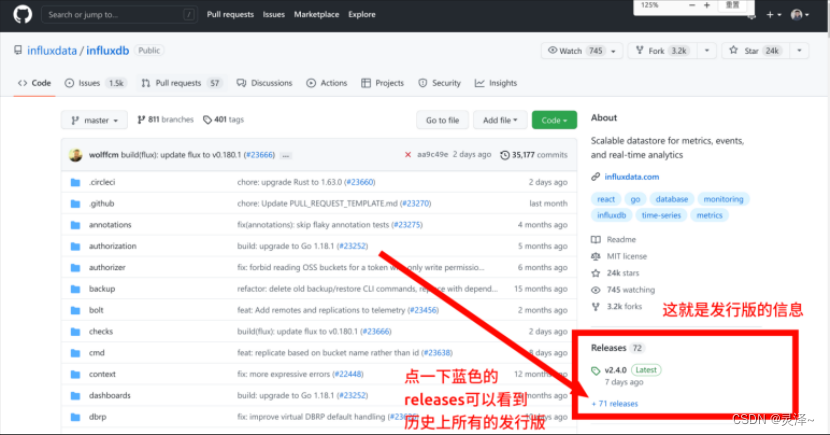Click the zoom in plus button

707,5
